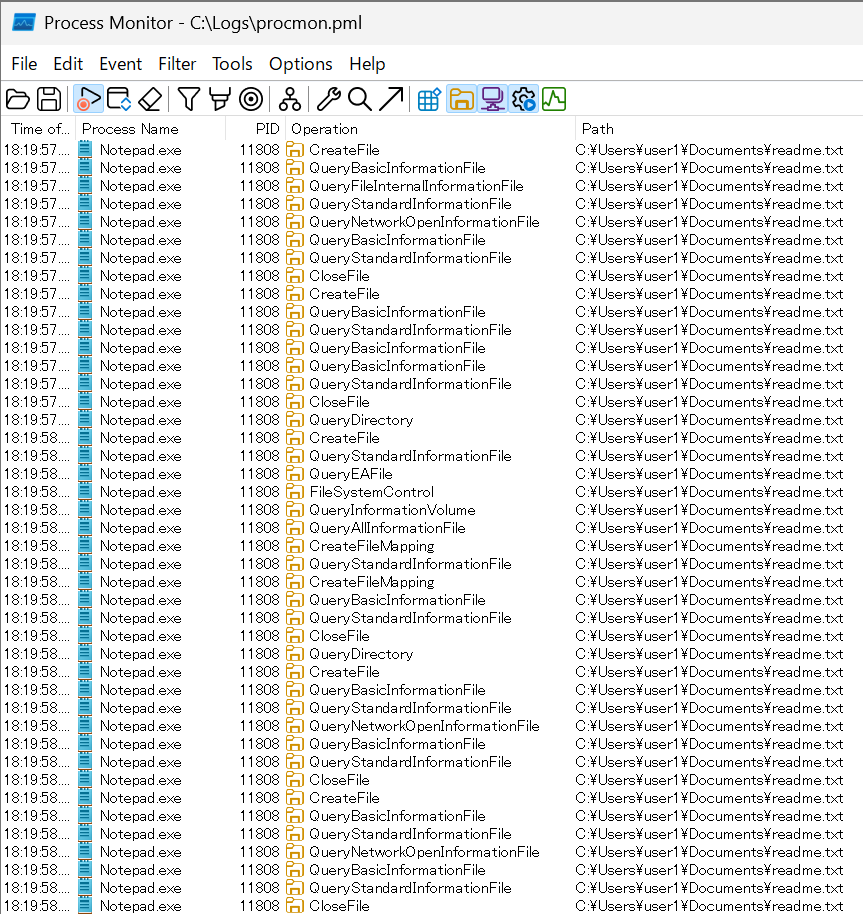This screenshot has width=863, height=914.
Task: Use Jump To target location arrow
Action: [x=389, y=99]
